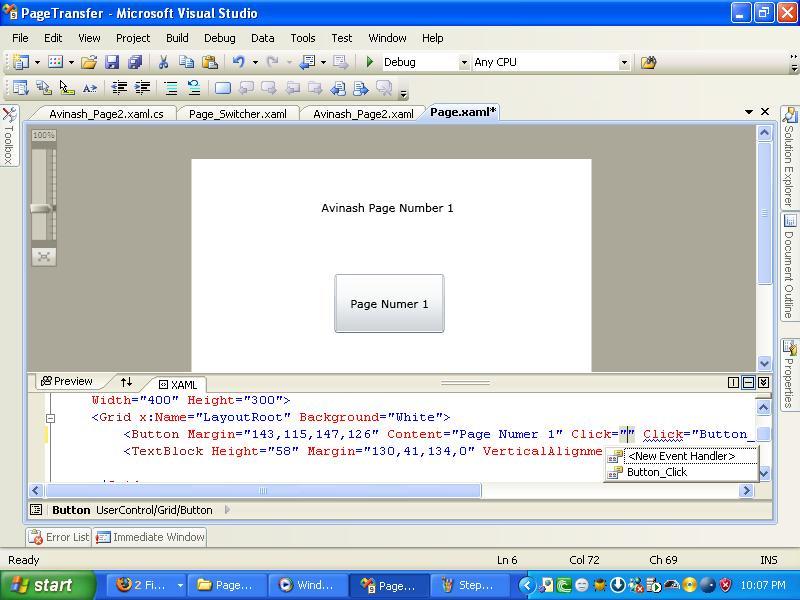Screen dimensions: 800x600
Task: Switch to Page_Switcher.xaml tab
Action: (x=238, y=114)
